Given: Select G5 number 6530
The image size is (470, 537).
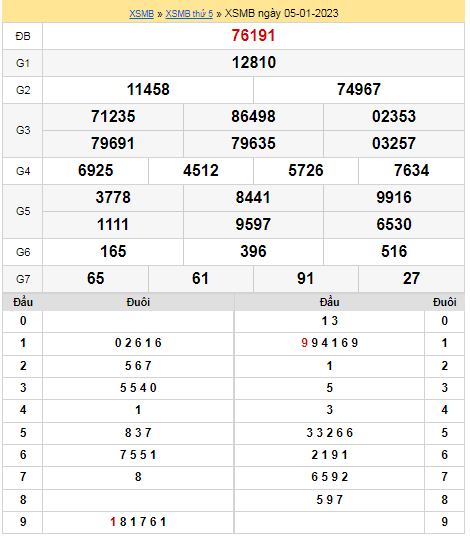Looking at the screenshot, I should tap(394, 225).
